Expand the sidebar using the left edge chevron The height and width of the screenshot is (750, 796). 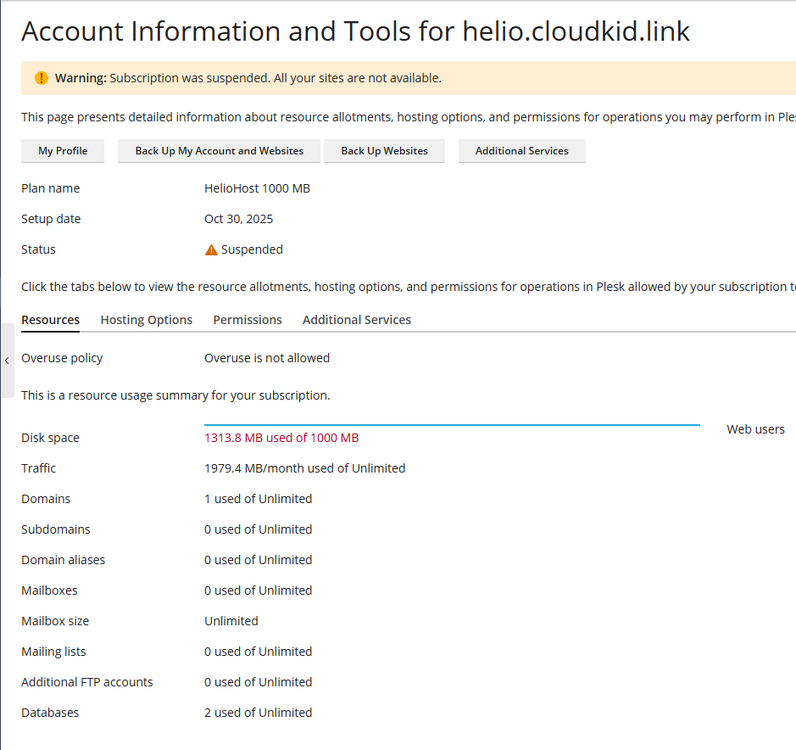click(x=7, y=360)
